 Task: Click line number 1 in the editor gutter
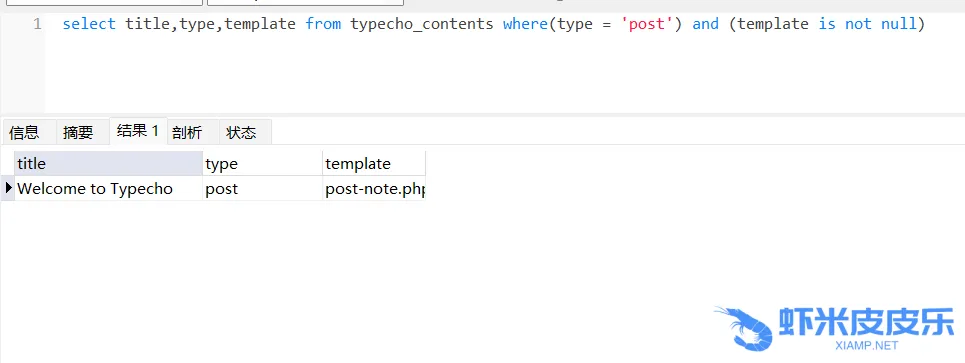click(37, 25)
